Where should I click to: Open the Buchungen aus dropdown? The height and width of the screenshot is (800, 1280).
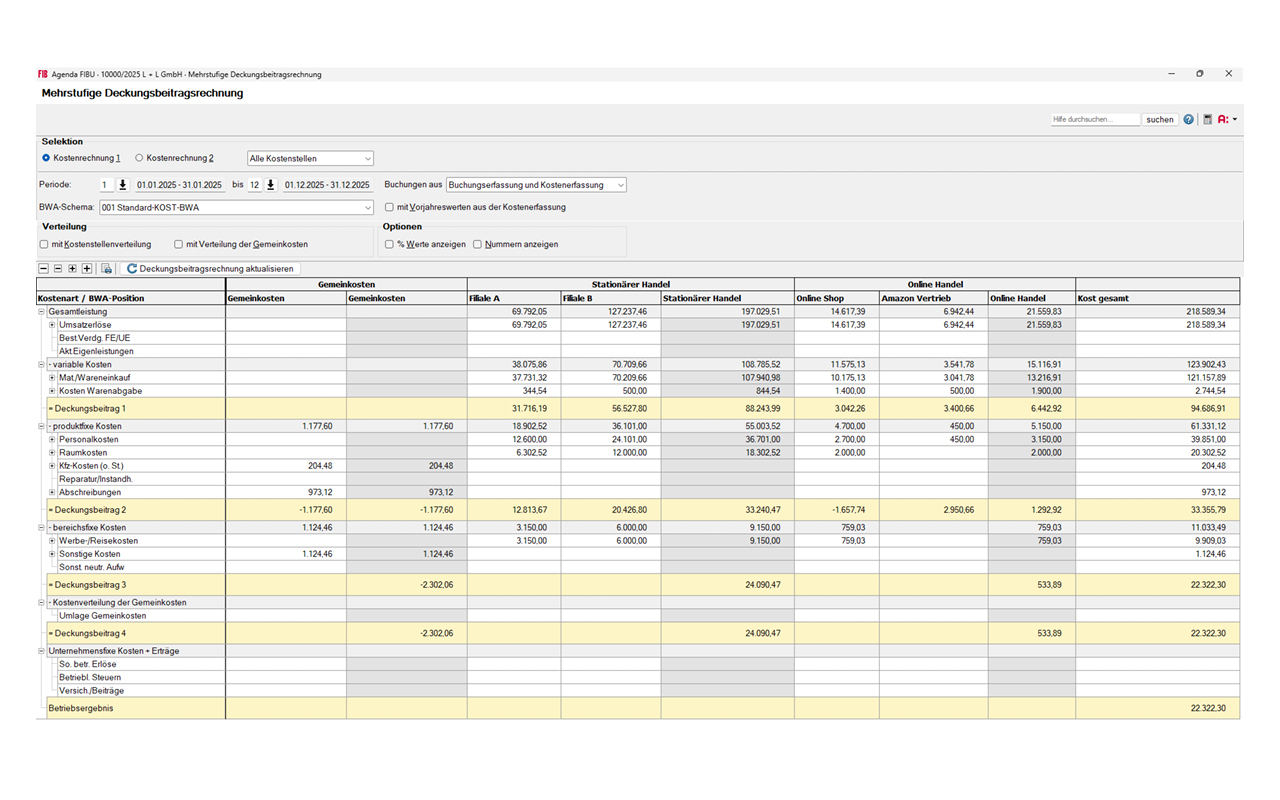point(536,185)
